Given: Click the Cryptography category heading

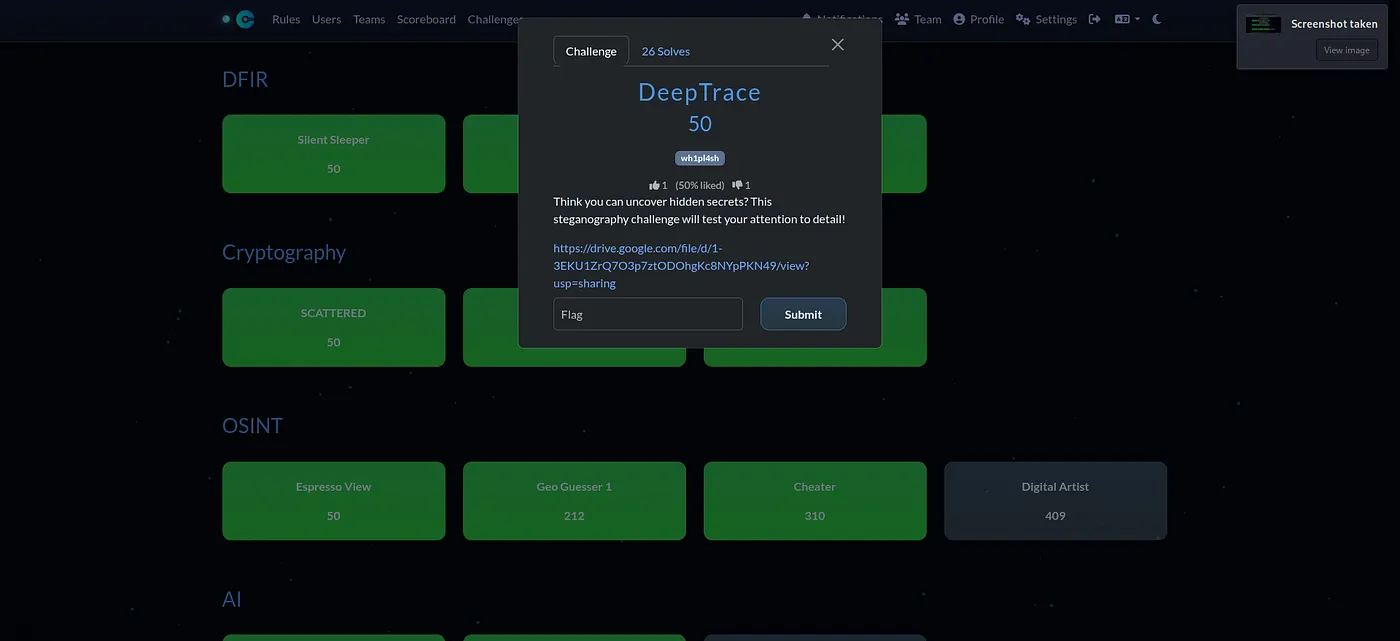Looking at the screenshot, I should point(284,252).
